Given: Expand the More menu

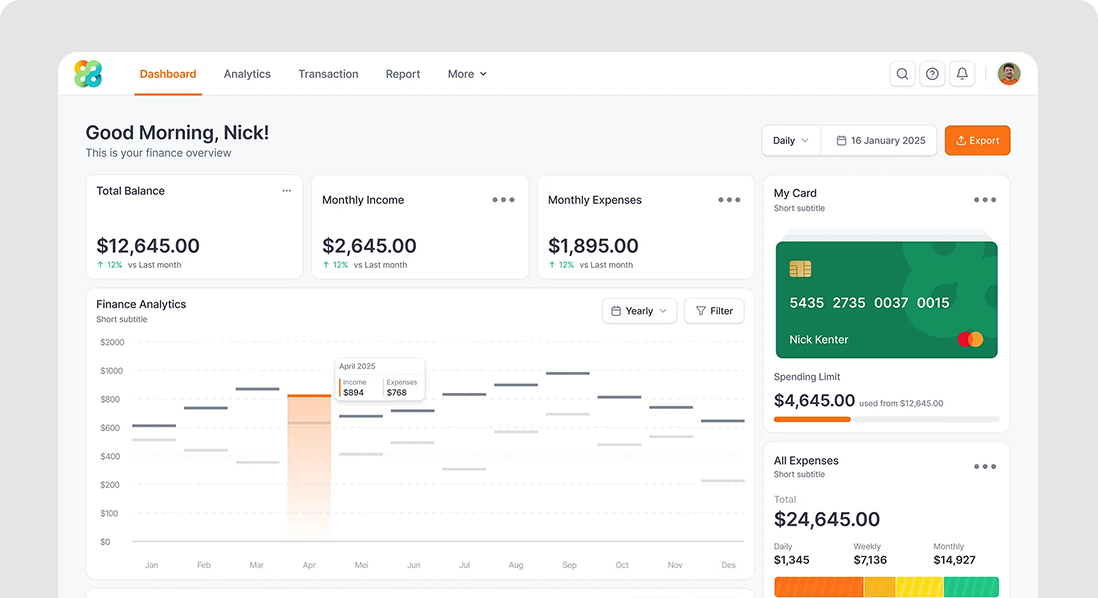Looking at the screenshot, I should [x=467, y=74].
